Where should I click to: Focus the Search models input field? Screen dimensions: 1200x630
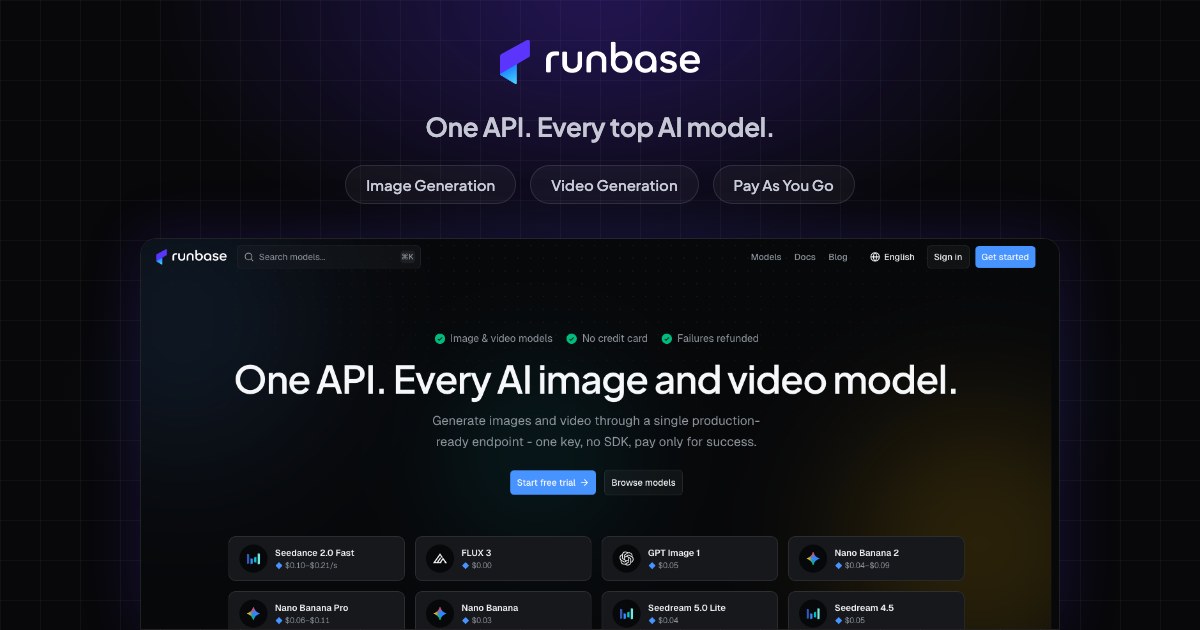329,257
